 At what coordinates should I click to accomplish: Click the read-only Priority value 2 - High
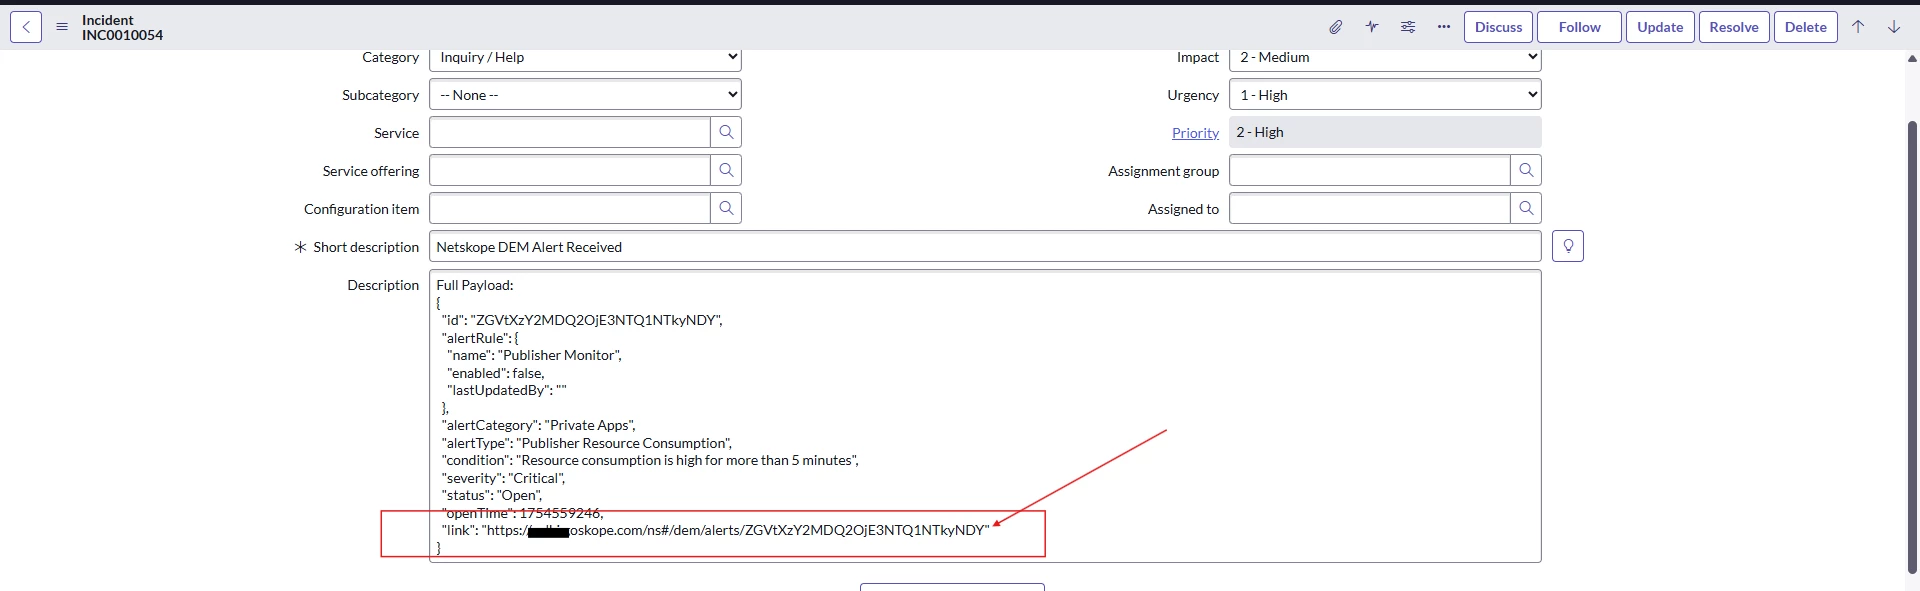1385,132
